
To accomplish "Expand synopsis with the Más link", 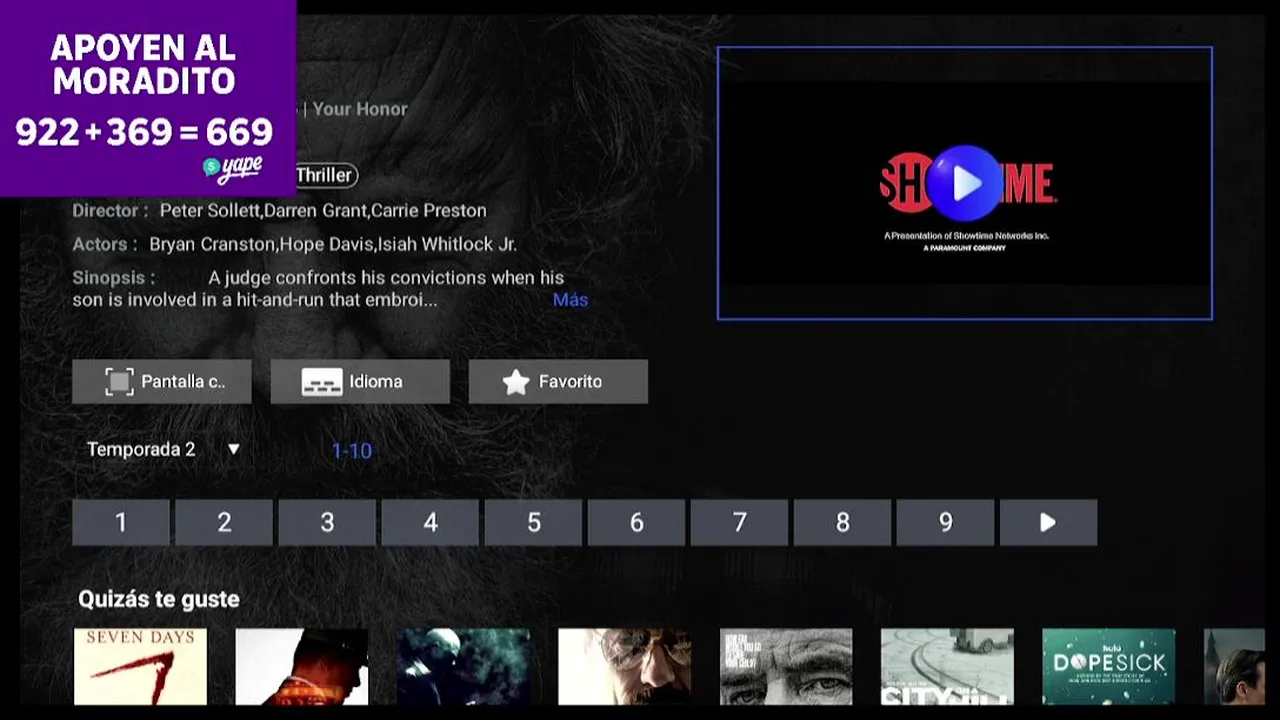I will point(570,300).
